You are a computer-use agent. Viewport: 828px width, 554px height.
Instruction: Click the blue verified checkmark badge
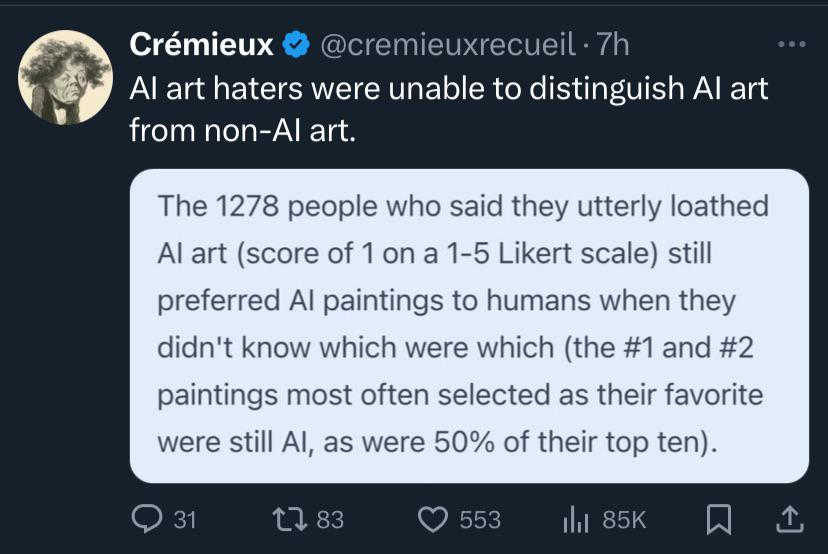click(296, 44)
